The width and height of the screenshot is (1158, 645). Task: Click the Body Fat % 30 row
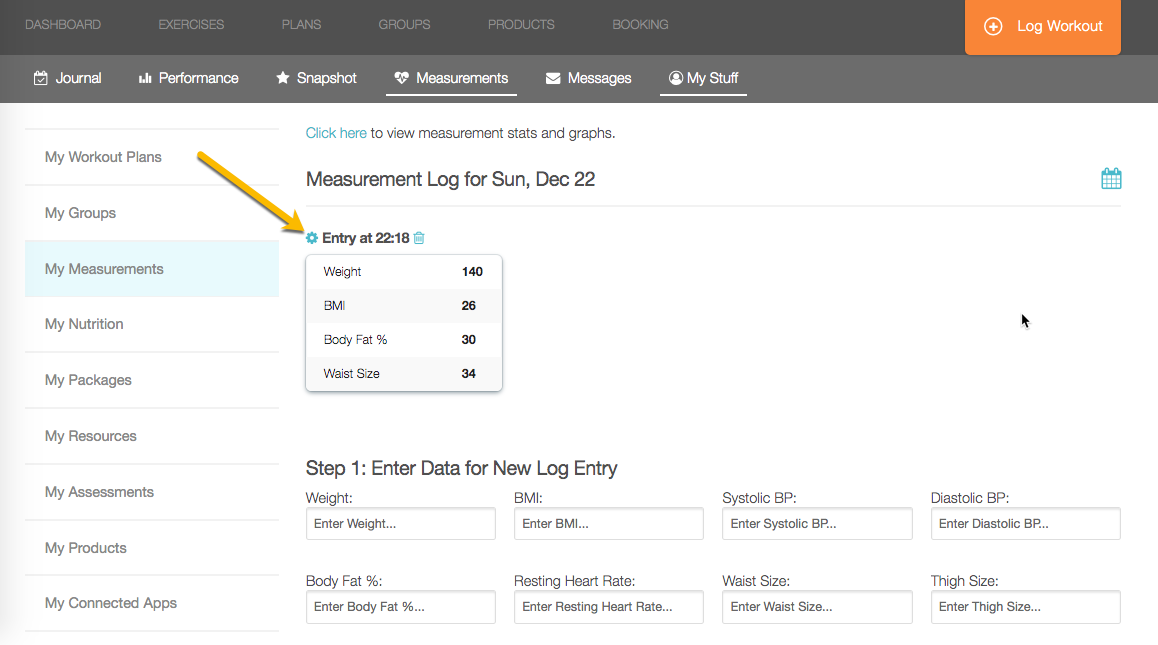404,340
